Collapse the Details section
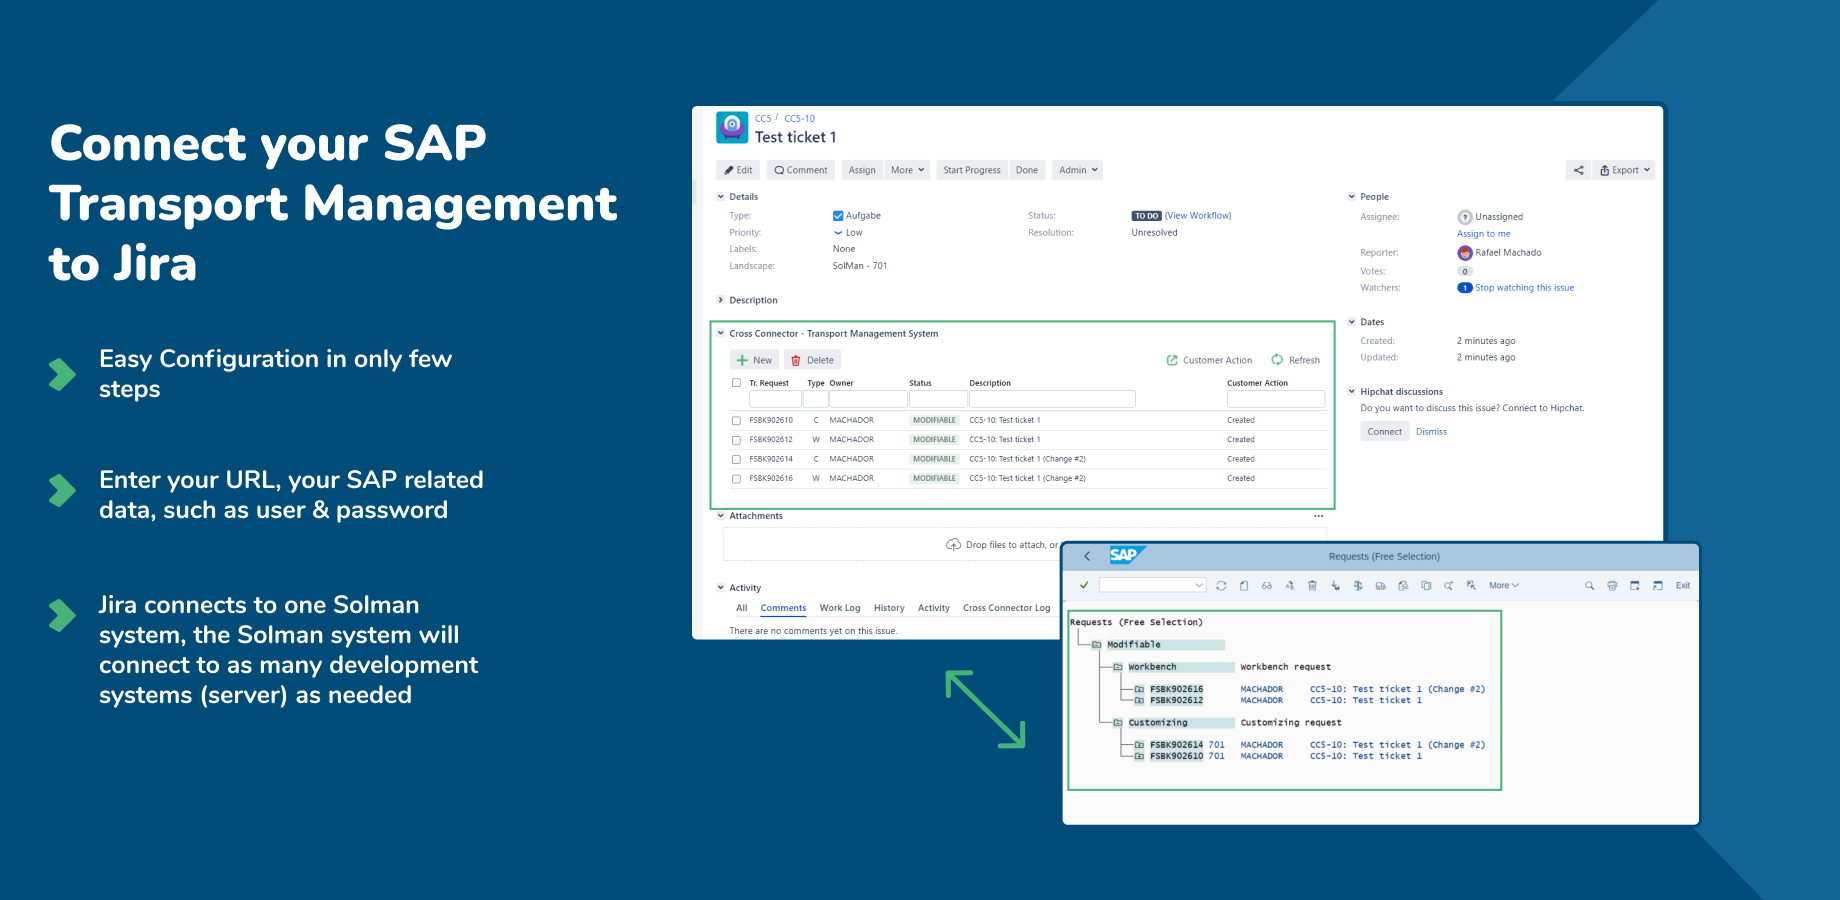This screenshot has height=900, width=1840. coord(721,197)
